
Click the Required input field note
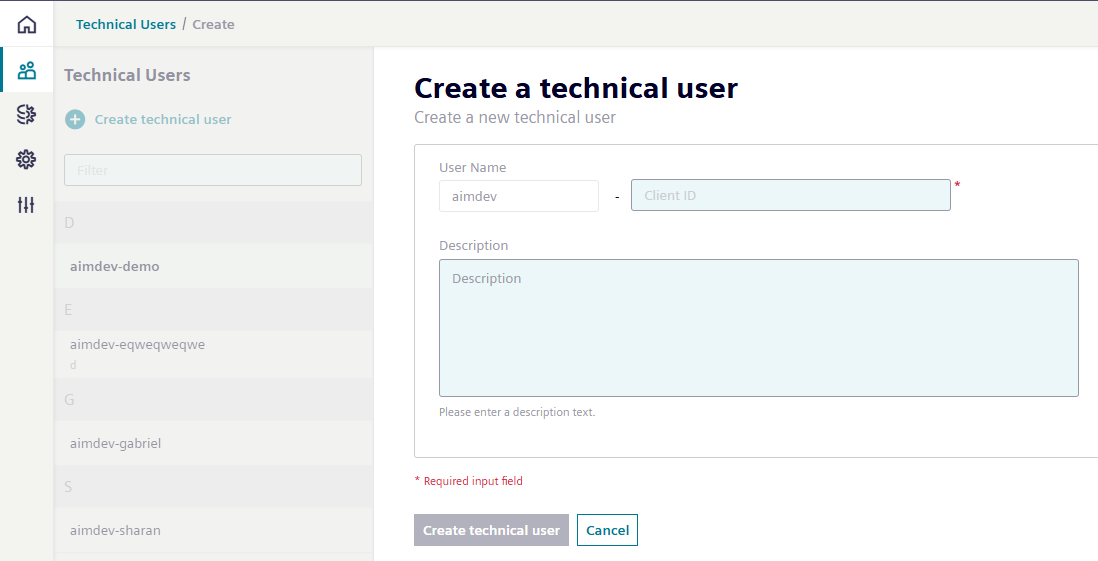click(468, 481)
